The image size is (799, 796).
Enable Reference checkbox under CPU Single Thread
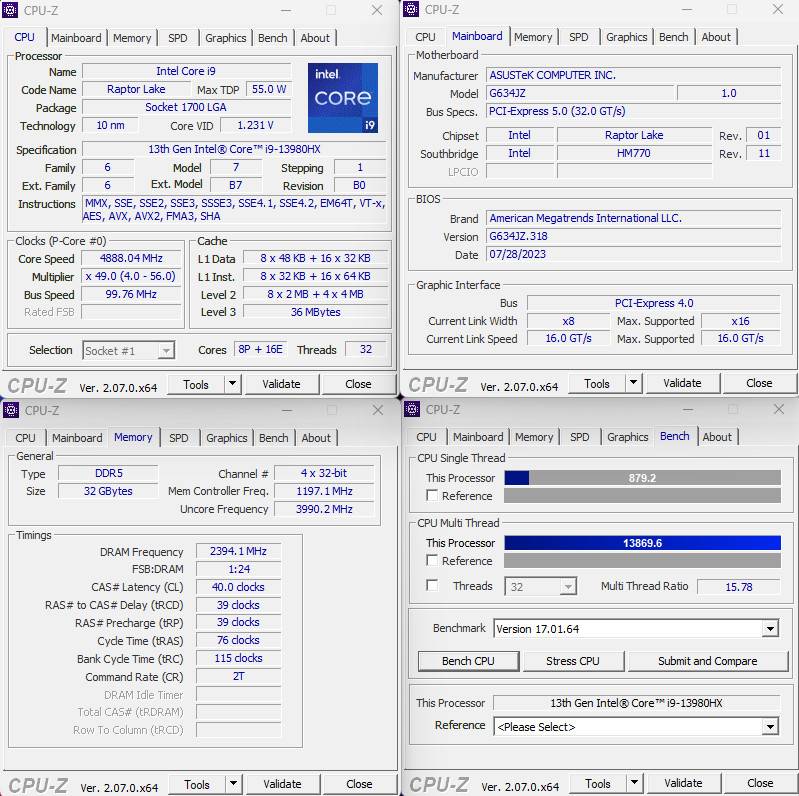432,496
